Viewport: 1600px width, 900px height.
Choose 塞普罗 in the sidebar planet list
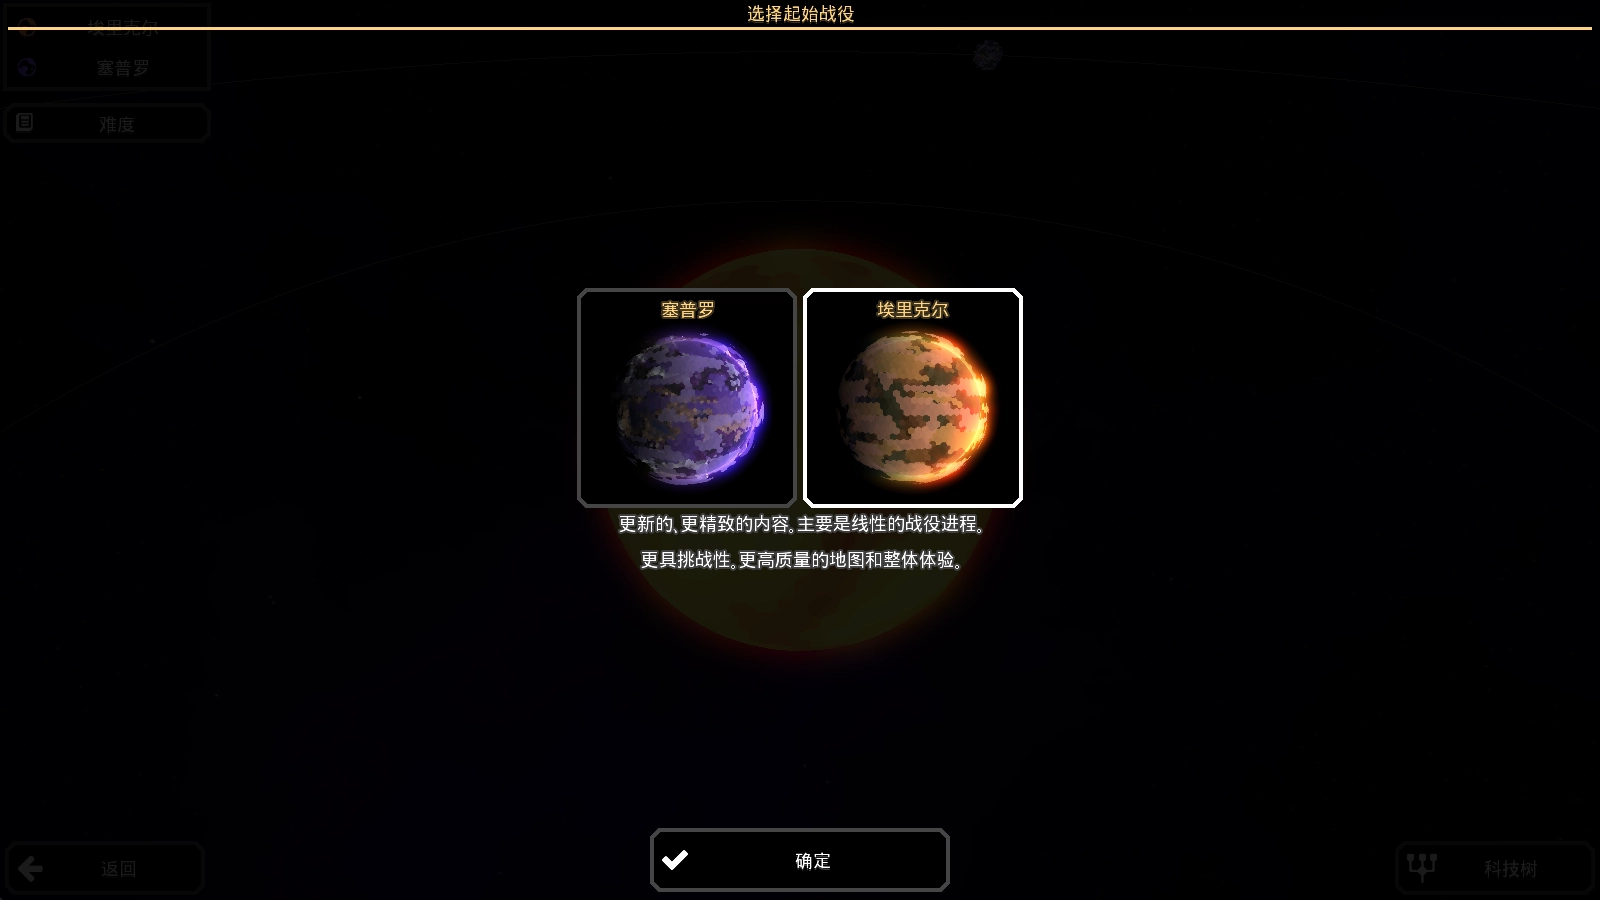click(x=108, y=68)
